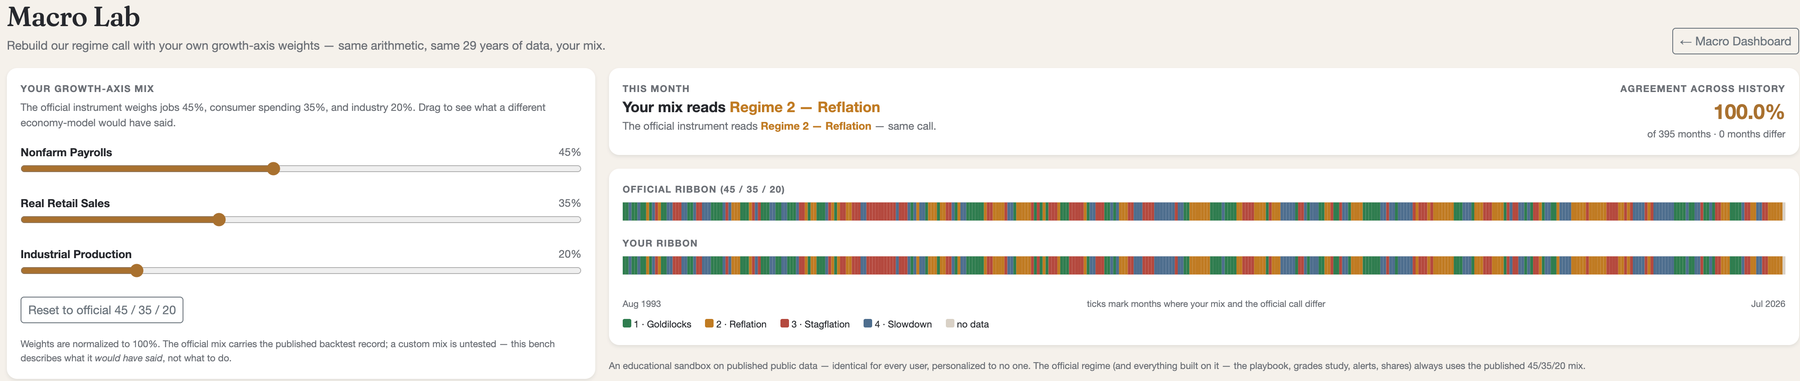Click the Your Ribbon timeline bar

tap(1203, 265)
